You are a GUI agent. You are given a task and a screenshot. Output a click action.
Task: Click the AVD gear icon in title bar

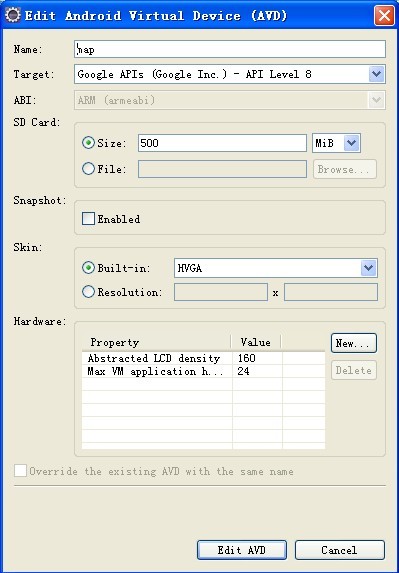click(13, 15)
